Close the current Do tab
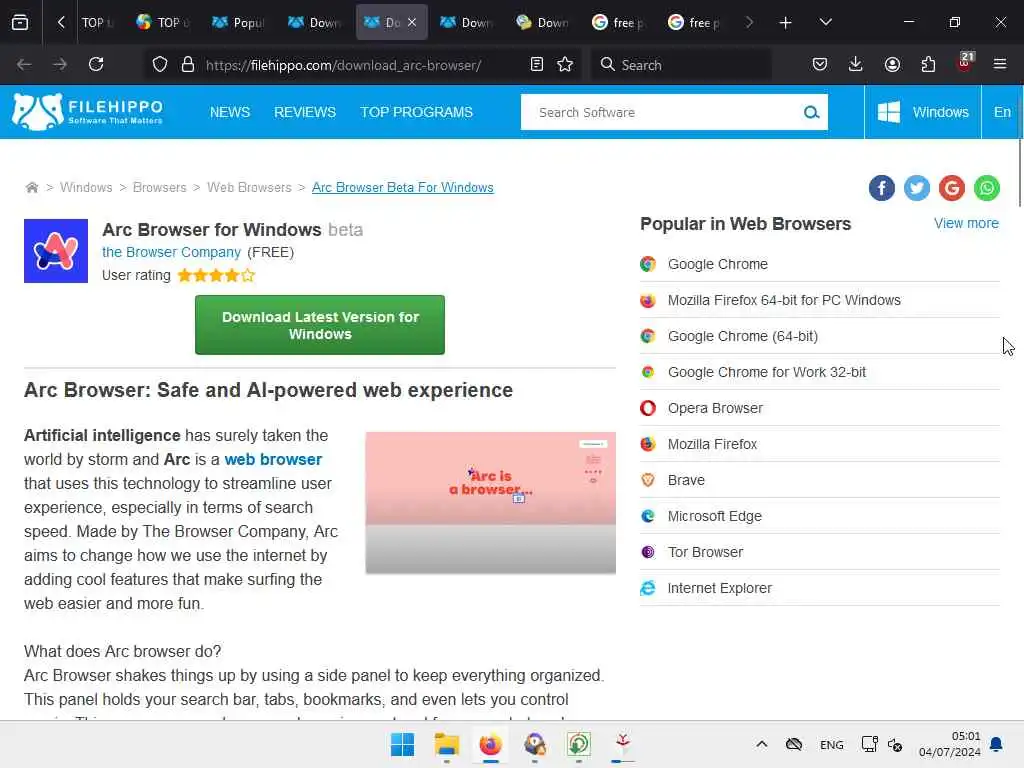Screen dimensions: 1024x768 [x=412, y=22]
